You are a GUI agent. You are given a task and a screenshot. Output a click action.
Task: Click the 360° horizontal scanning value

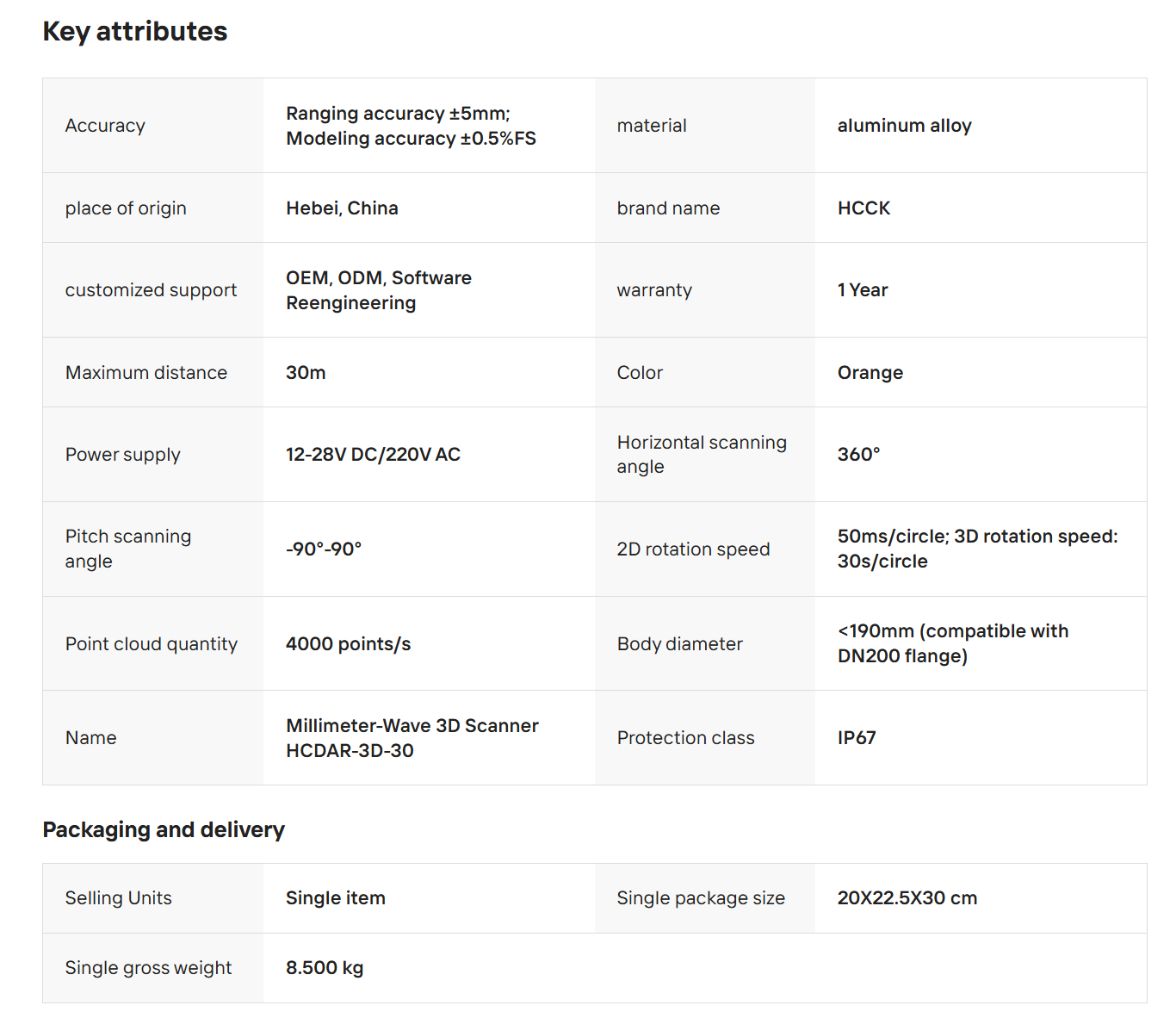859,454
